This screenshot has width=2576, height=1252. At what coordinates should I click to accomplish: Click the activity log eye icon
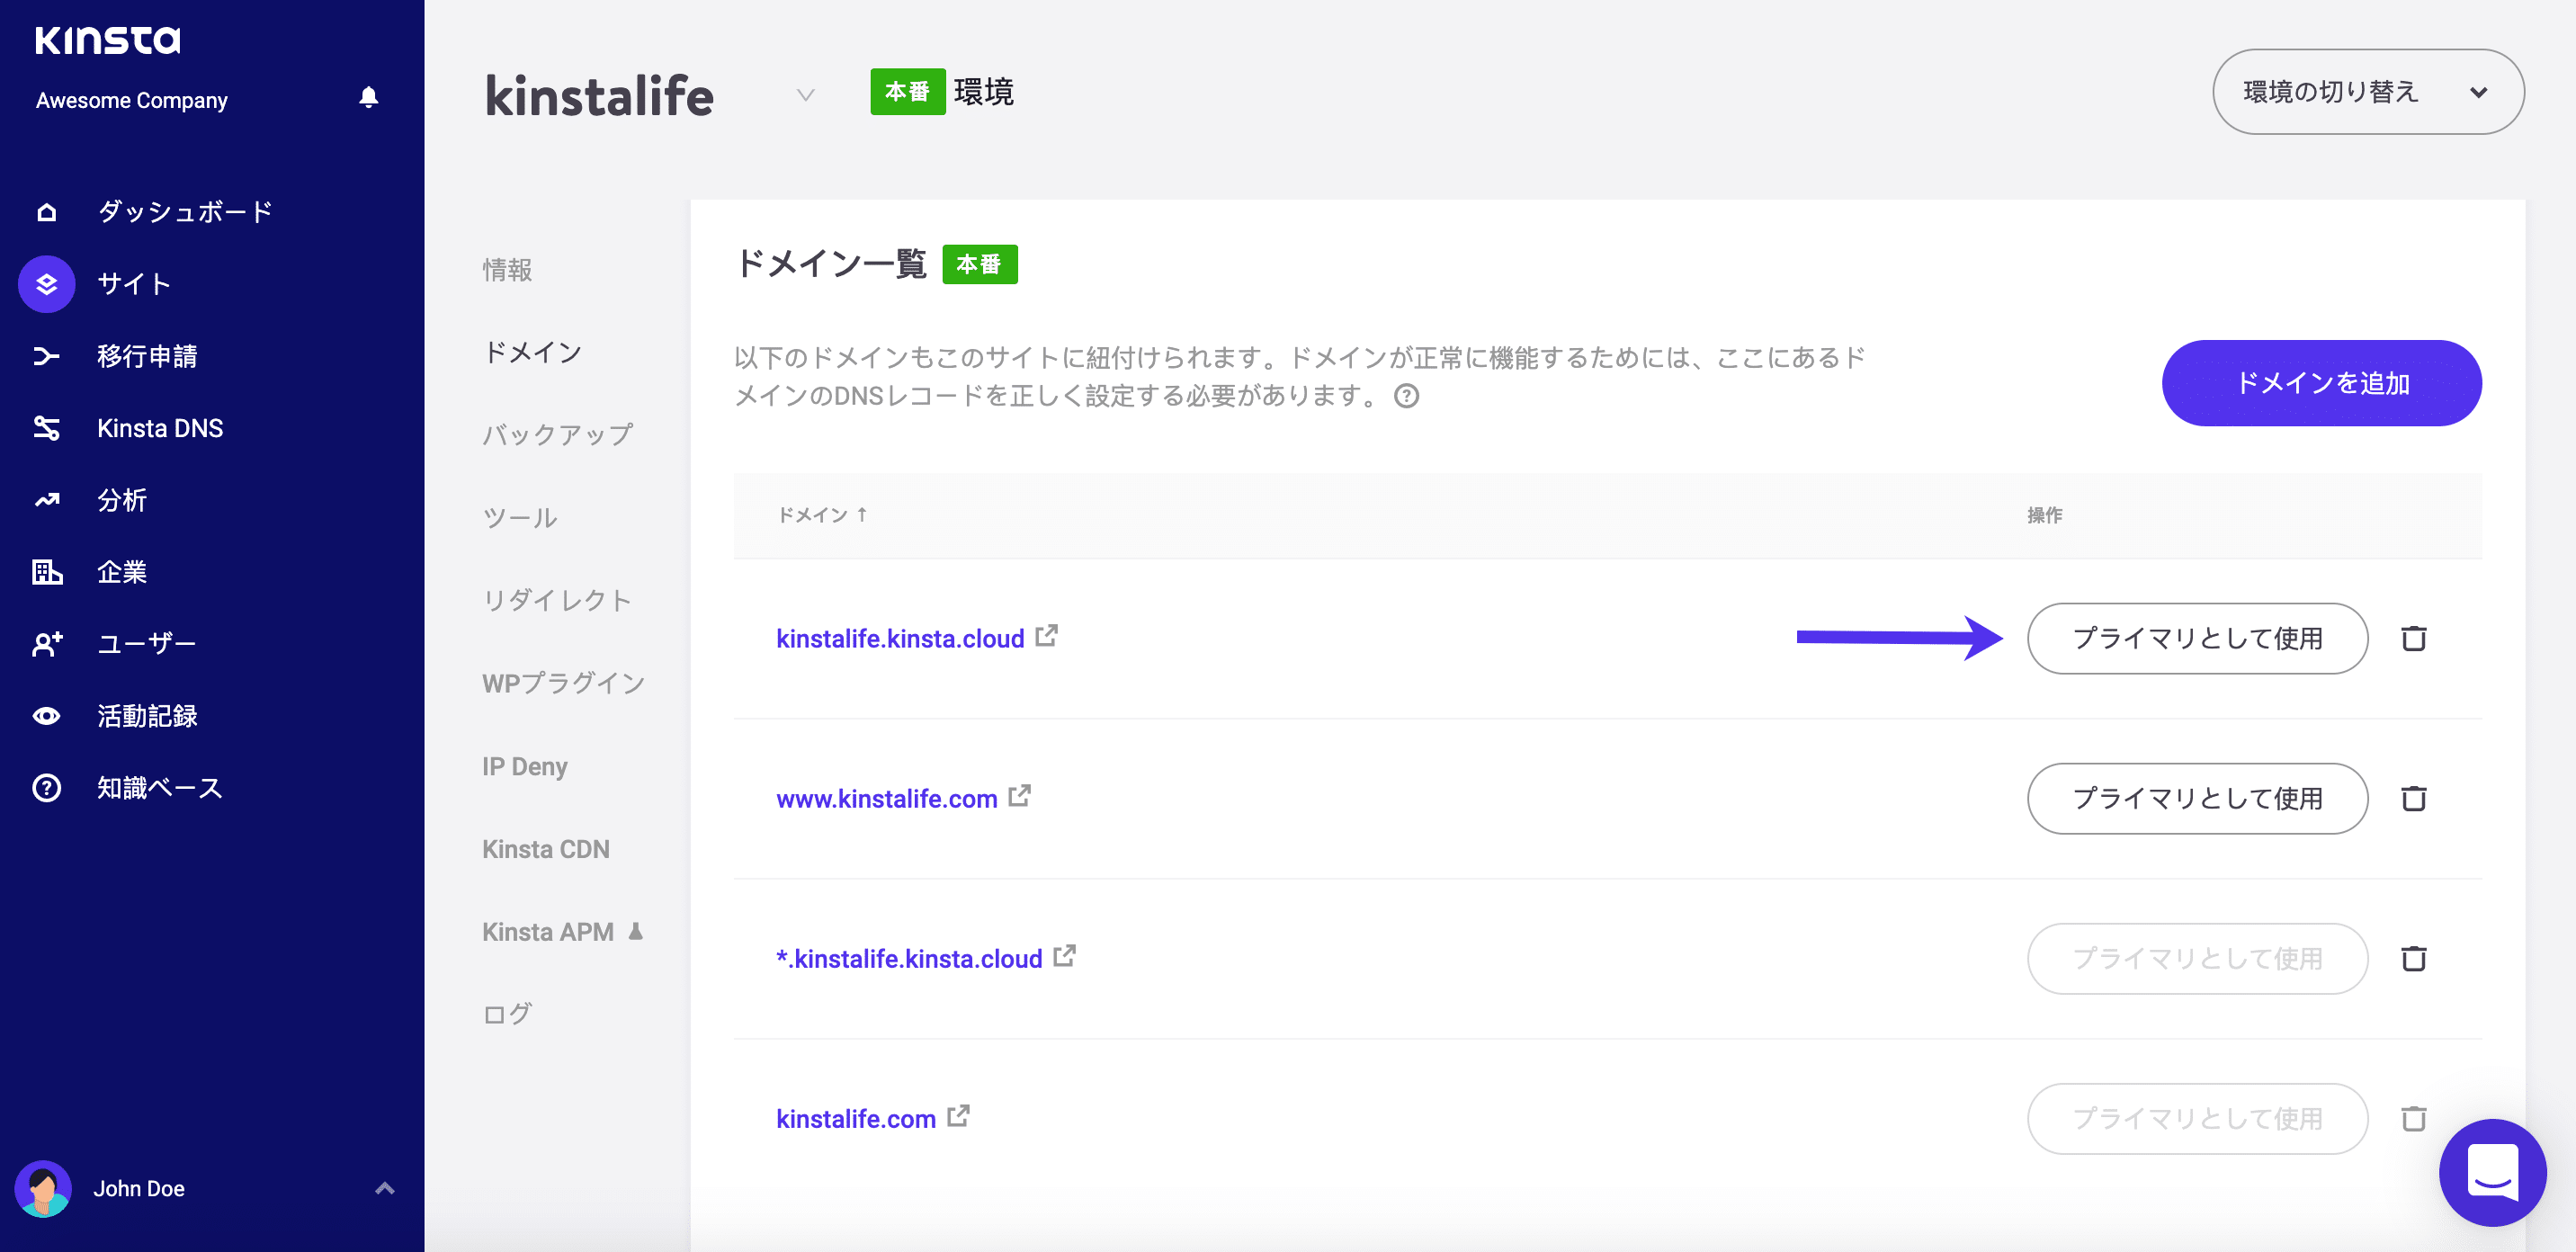click(46, 716)
